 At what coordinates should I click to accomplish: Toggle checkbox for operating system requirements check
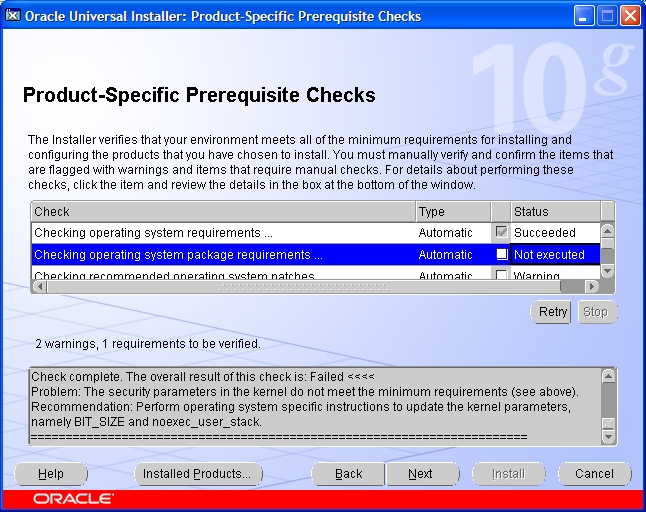501,232
